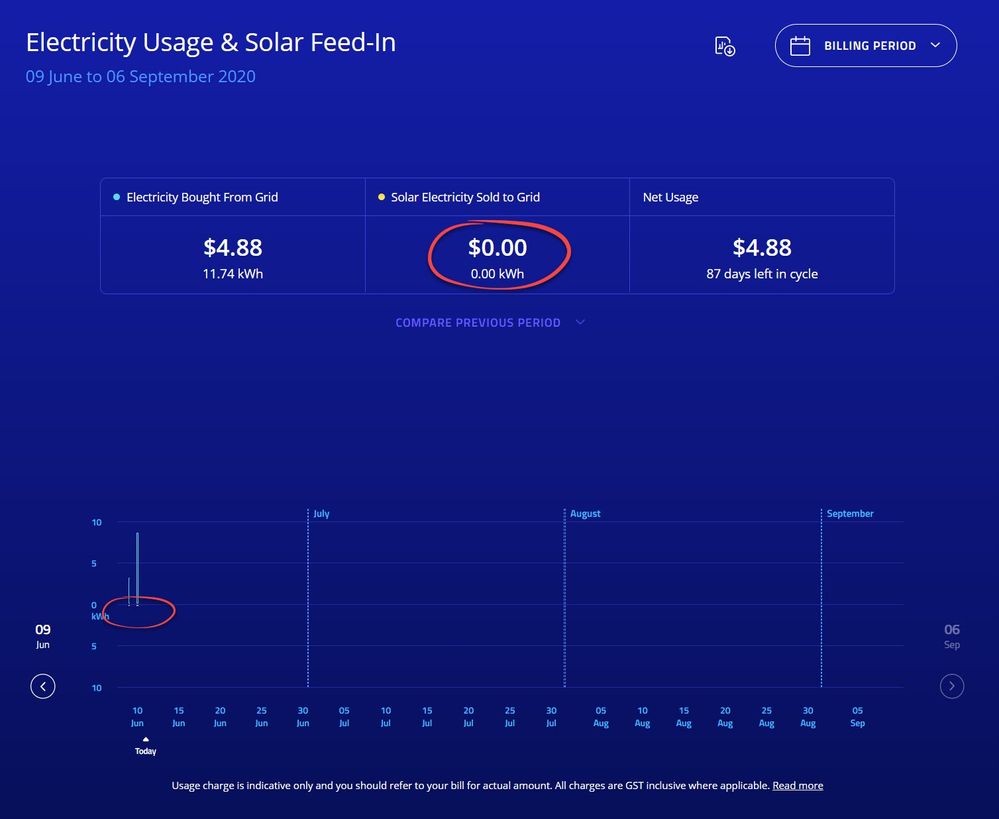The image size is (999, 819).
Task: Toggle the Electricity Bought From Grid legend dot
Action: [114, 197]
